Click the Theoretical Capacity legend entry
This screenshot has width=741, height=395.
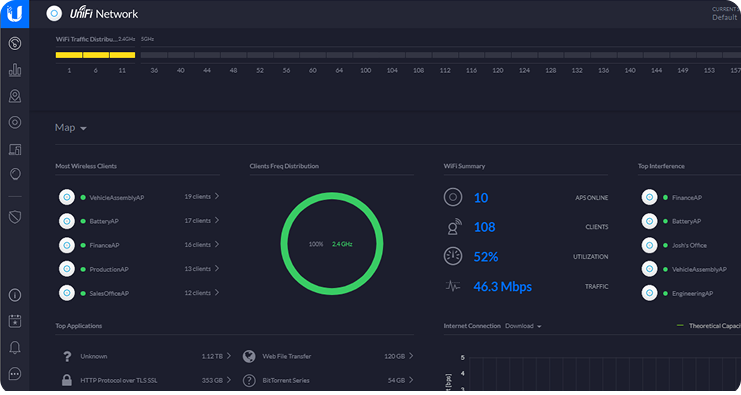coord(709,326)
